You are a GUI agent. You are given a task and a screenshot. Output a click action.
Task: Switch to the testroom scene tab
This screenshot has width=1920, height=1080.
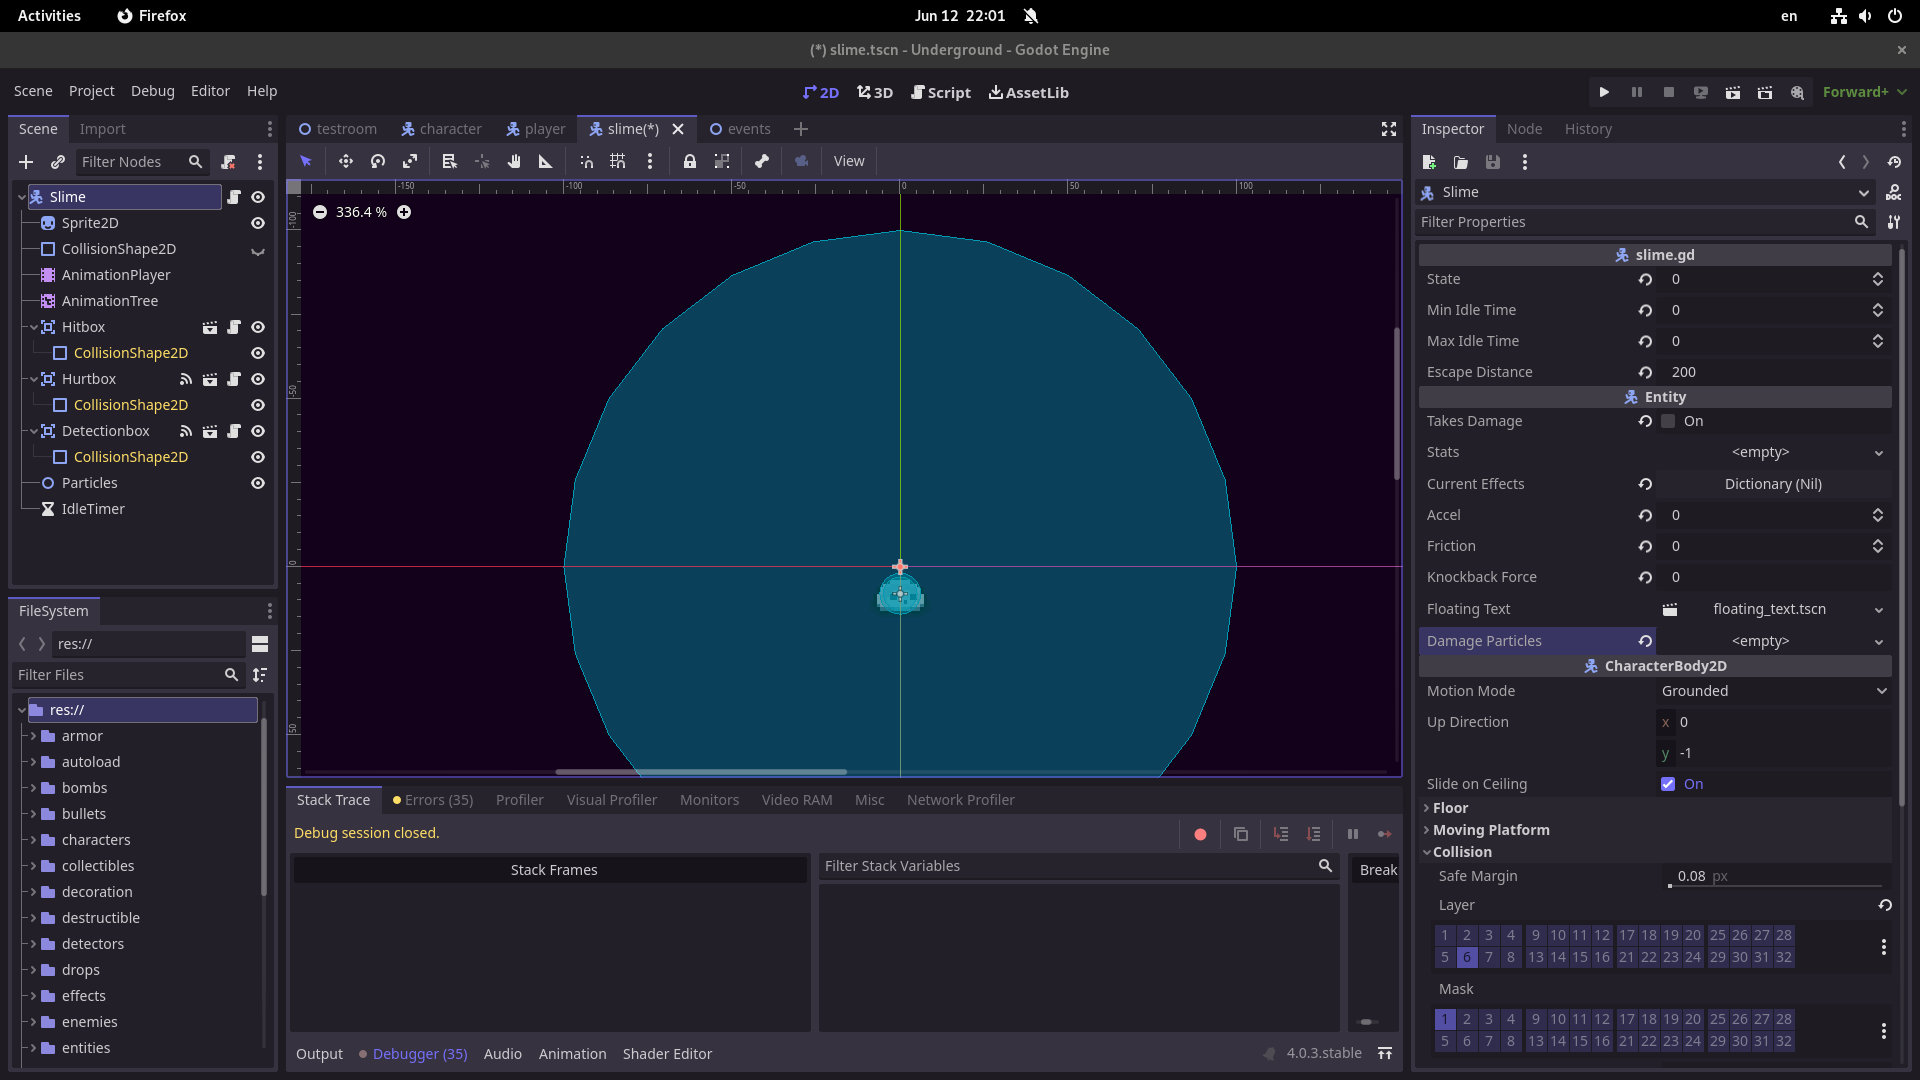[x=346, y=128]
